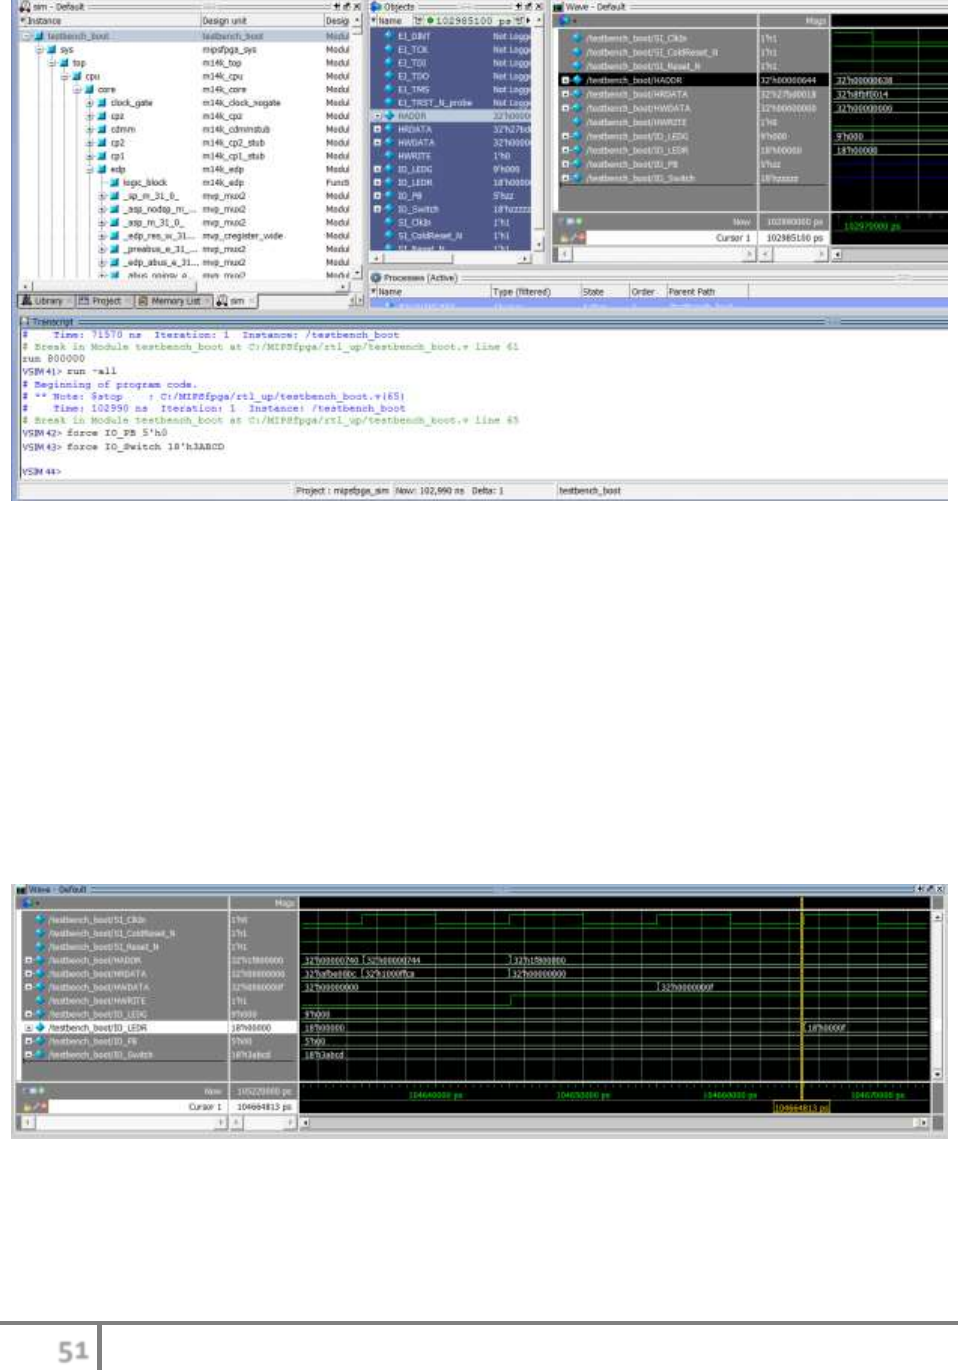Select the m14k_cdmmstub design unit
The image size is (958, 1370).
(x=235, y=129)
